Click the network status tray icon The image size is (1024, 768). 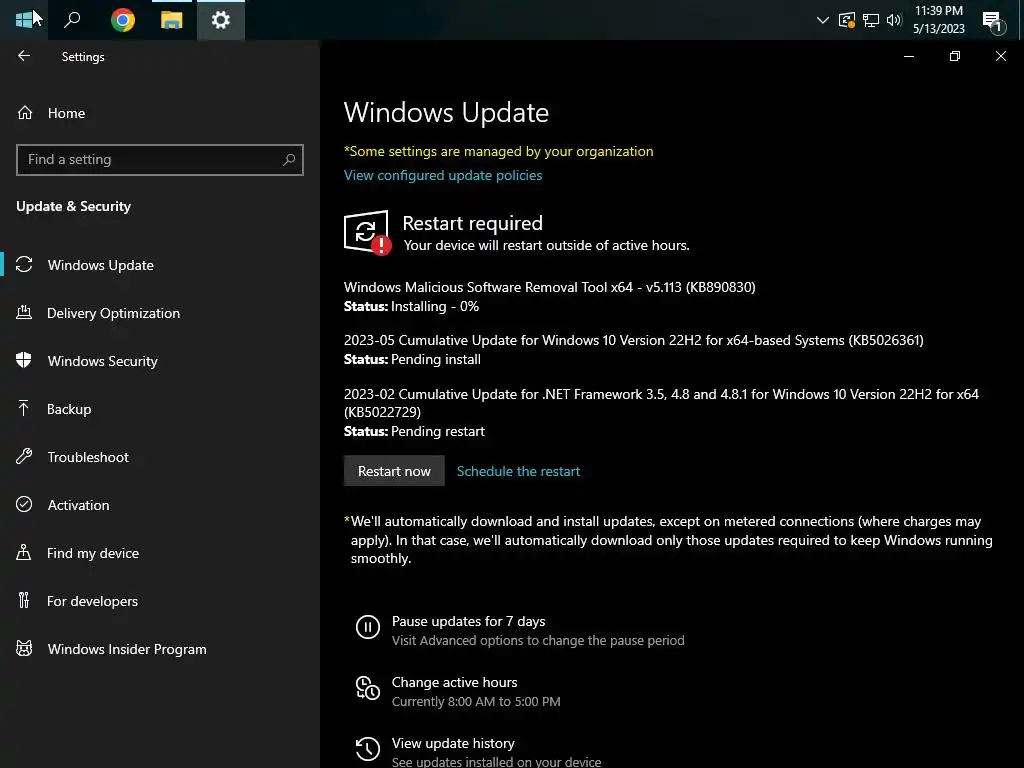871,20
